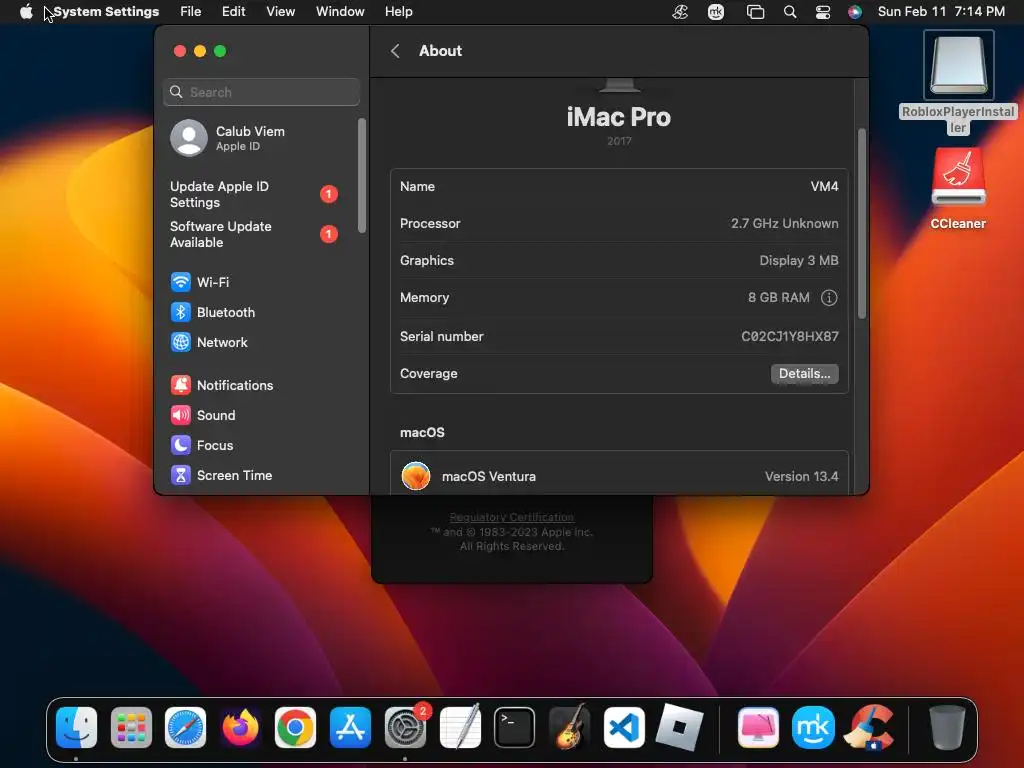This screenshot has width=1024, height=768.
Task: Open the System Settings menu
Action: (106, 12)
